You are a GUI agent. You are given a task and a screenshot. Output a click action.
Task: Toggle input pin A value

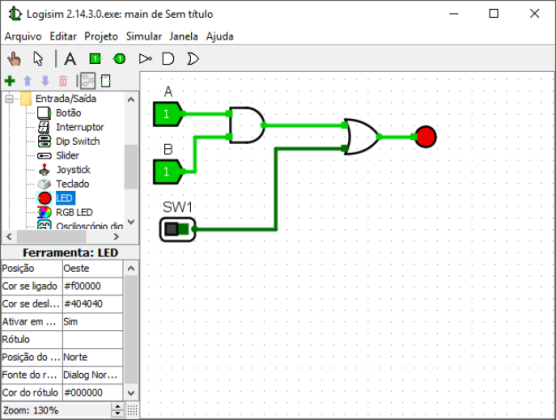point(166,114)
